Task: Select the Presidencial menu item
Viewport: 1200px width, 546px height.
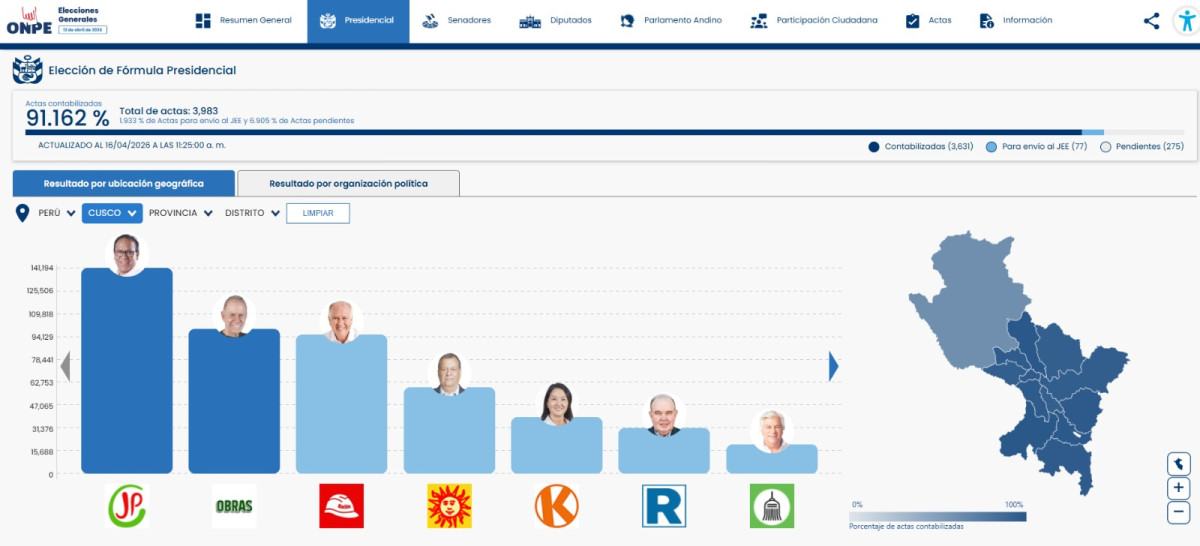Action: tap(358, 20)
